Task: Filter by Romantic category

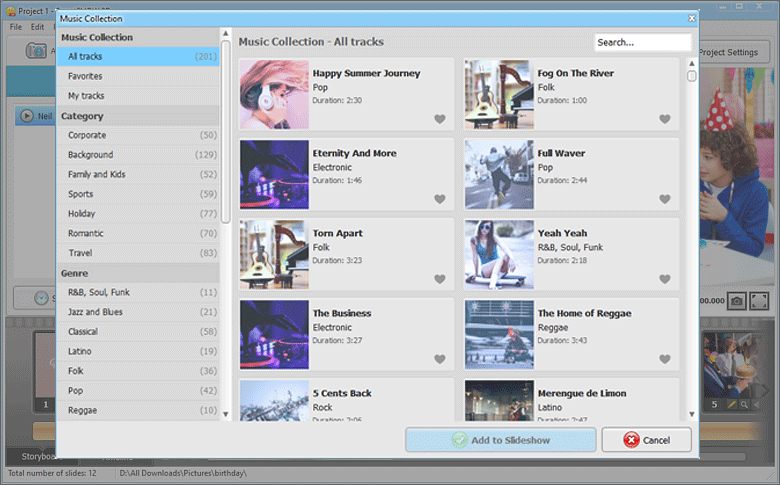Action: pyautogui.click(x=138, y=233)
